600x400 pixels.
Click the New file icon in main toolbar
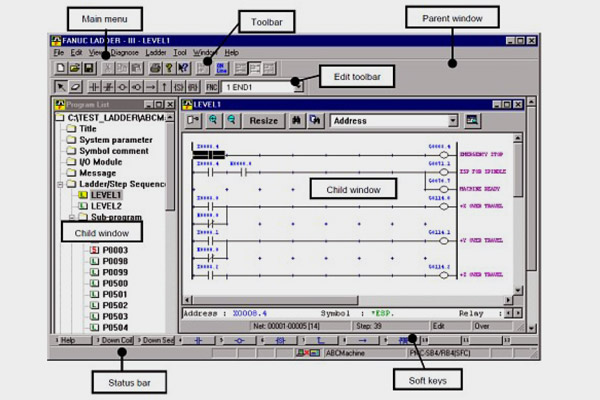click(60, 68)
